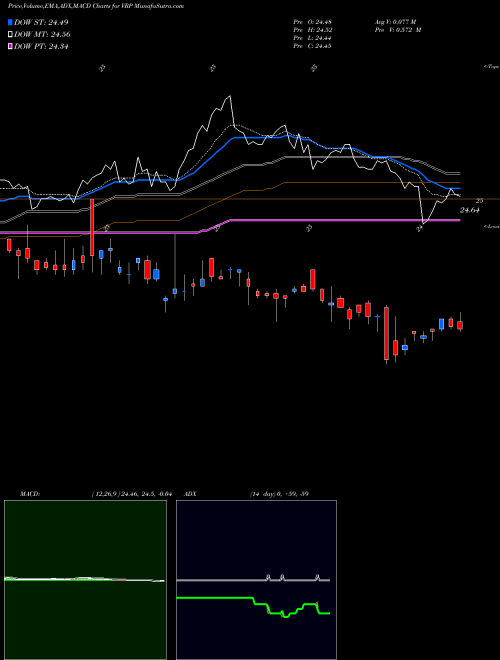Select the 'DOW ST: 24.49' legend label

(41, 22)
